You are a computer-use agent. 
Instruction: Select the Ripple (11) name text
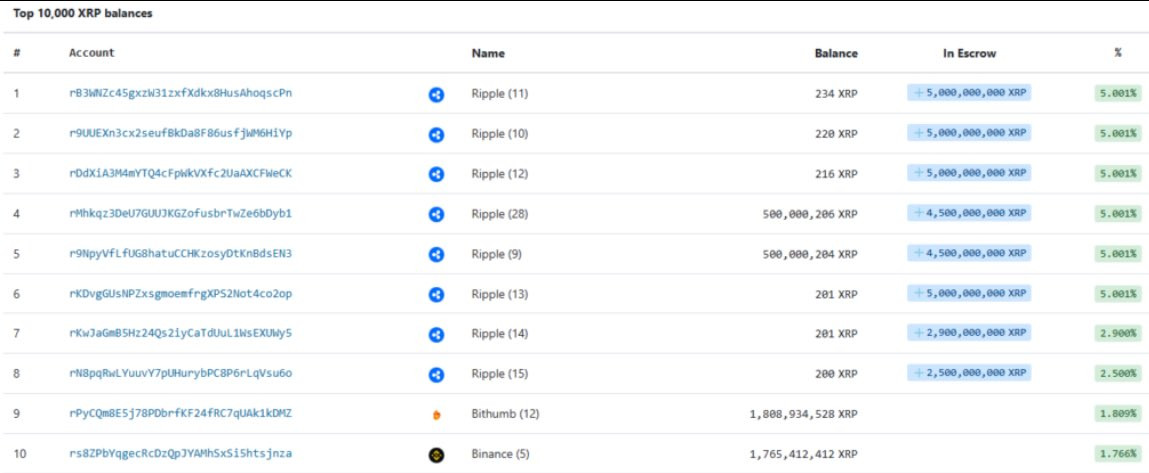(500, 93)
